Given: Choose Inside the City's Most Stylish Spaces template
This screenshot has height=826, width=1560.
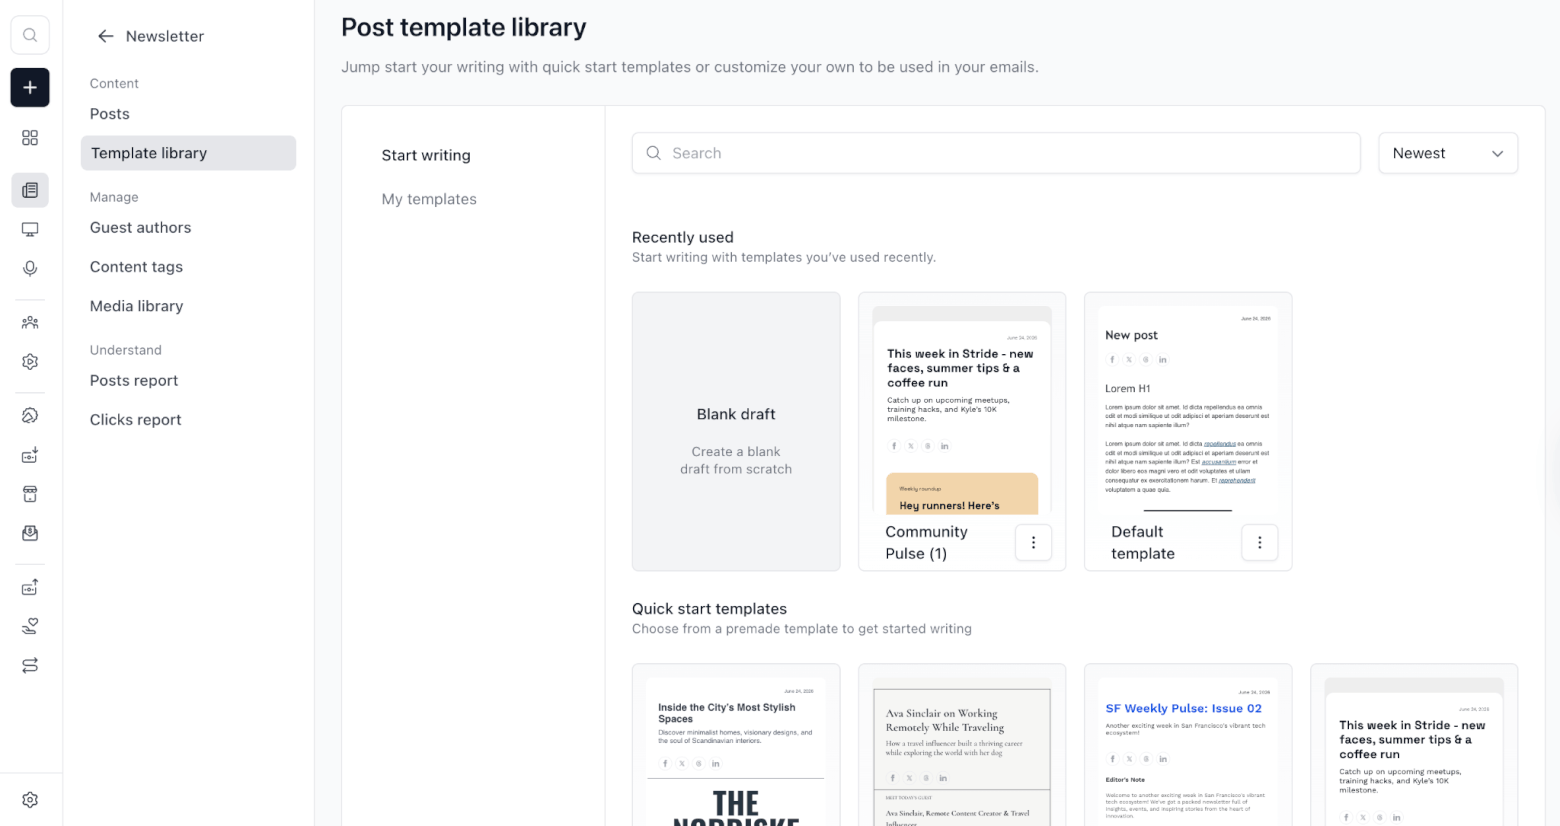Looking at the screenshot, I should tap(736, 745).
